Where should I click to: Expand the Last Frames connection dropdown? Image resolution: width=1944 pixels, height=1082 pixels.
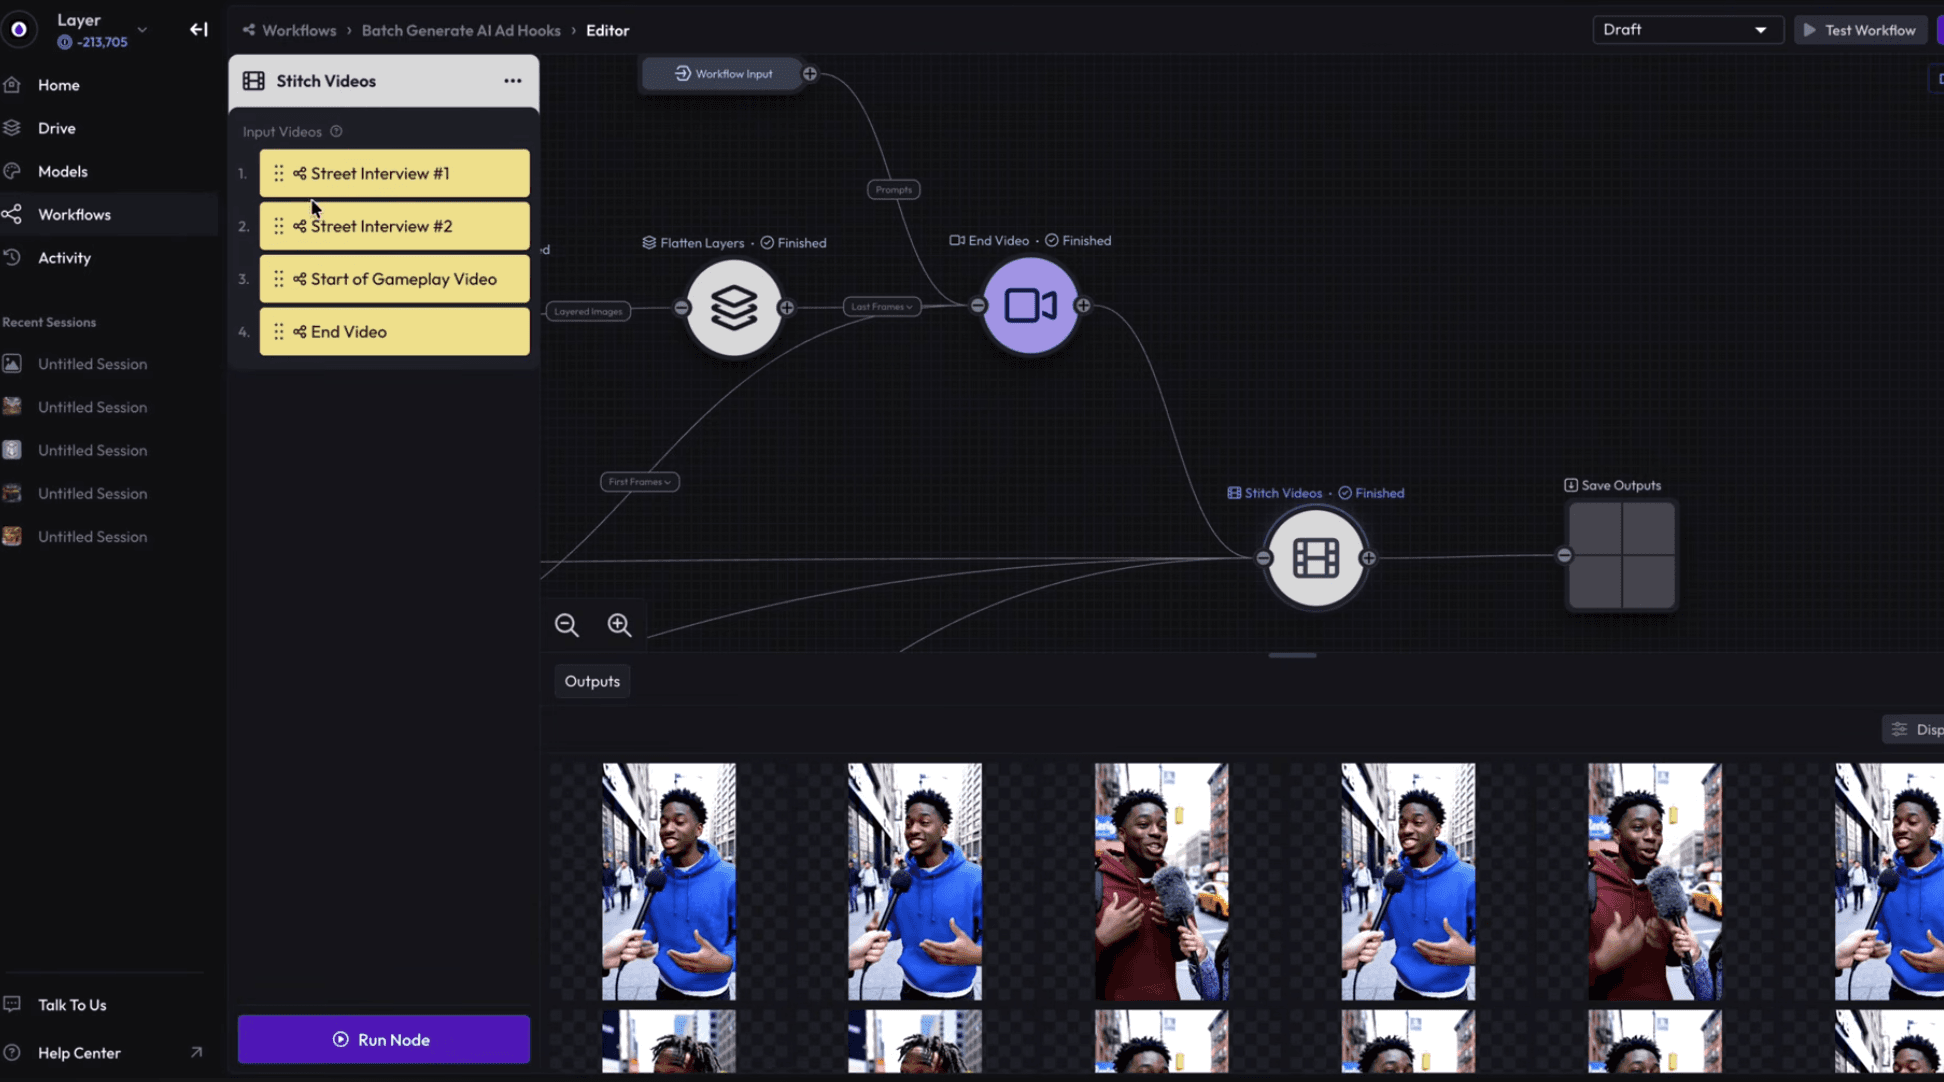881,306
